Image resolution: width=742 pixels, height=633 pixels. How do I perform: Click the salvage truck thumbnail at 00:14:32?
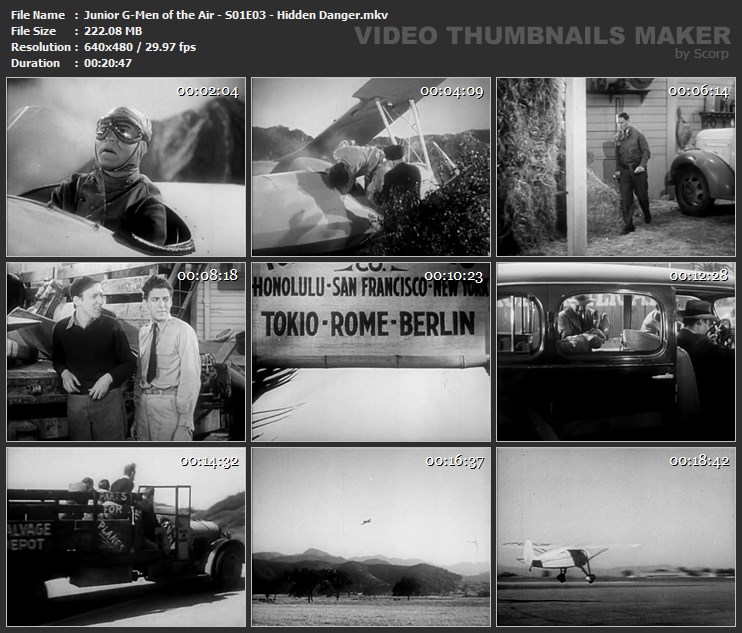pyautogui.click(x=126, y=537)
